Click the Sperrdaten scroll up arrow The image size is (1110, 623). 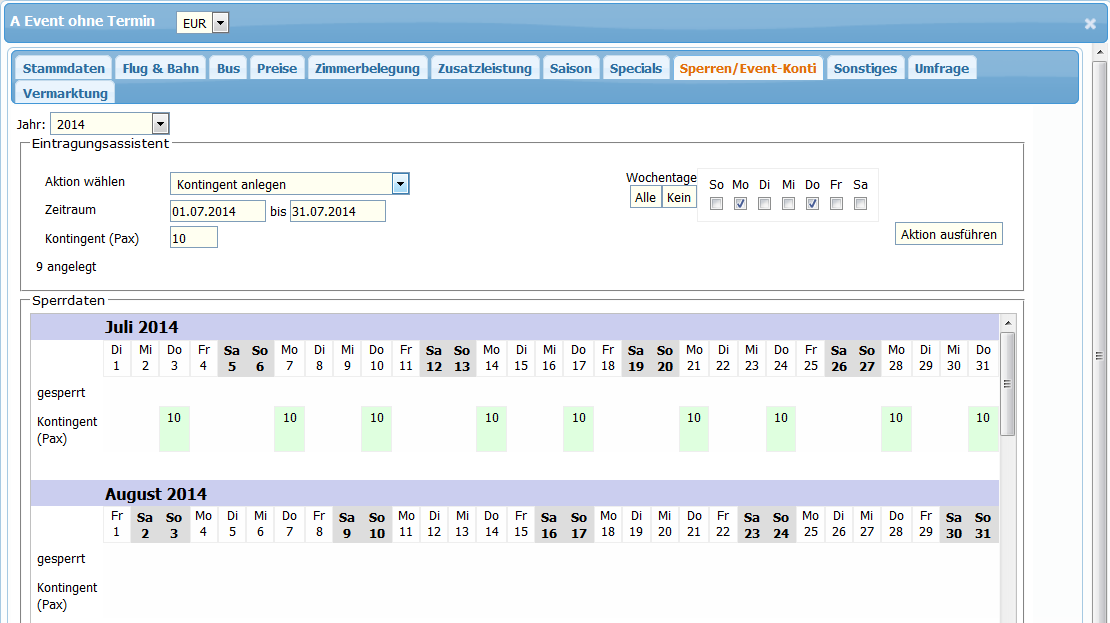coord(1007,323)
